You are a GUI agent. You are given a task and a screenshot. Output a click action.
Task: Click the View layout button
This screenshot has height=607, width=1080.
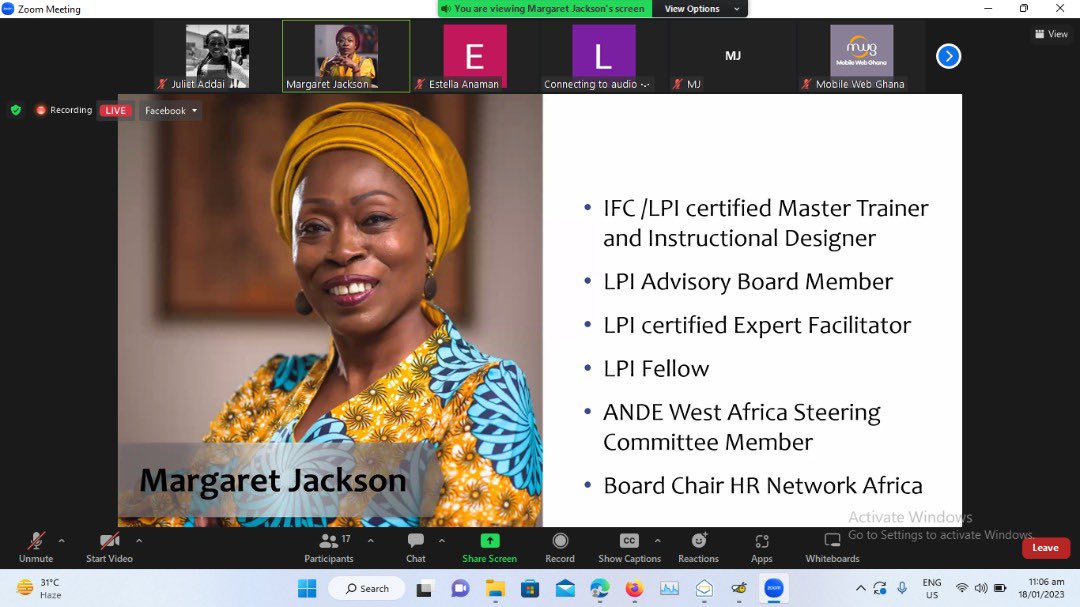tap(1051, 34)
